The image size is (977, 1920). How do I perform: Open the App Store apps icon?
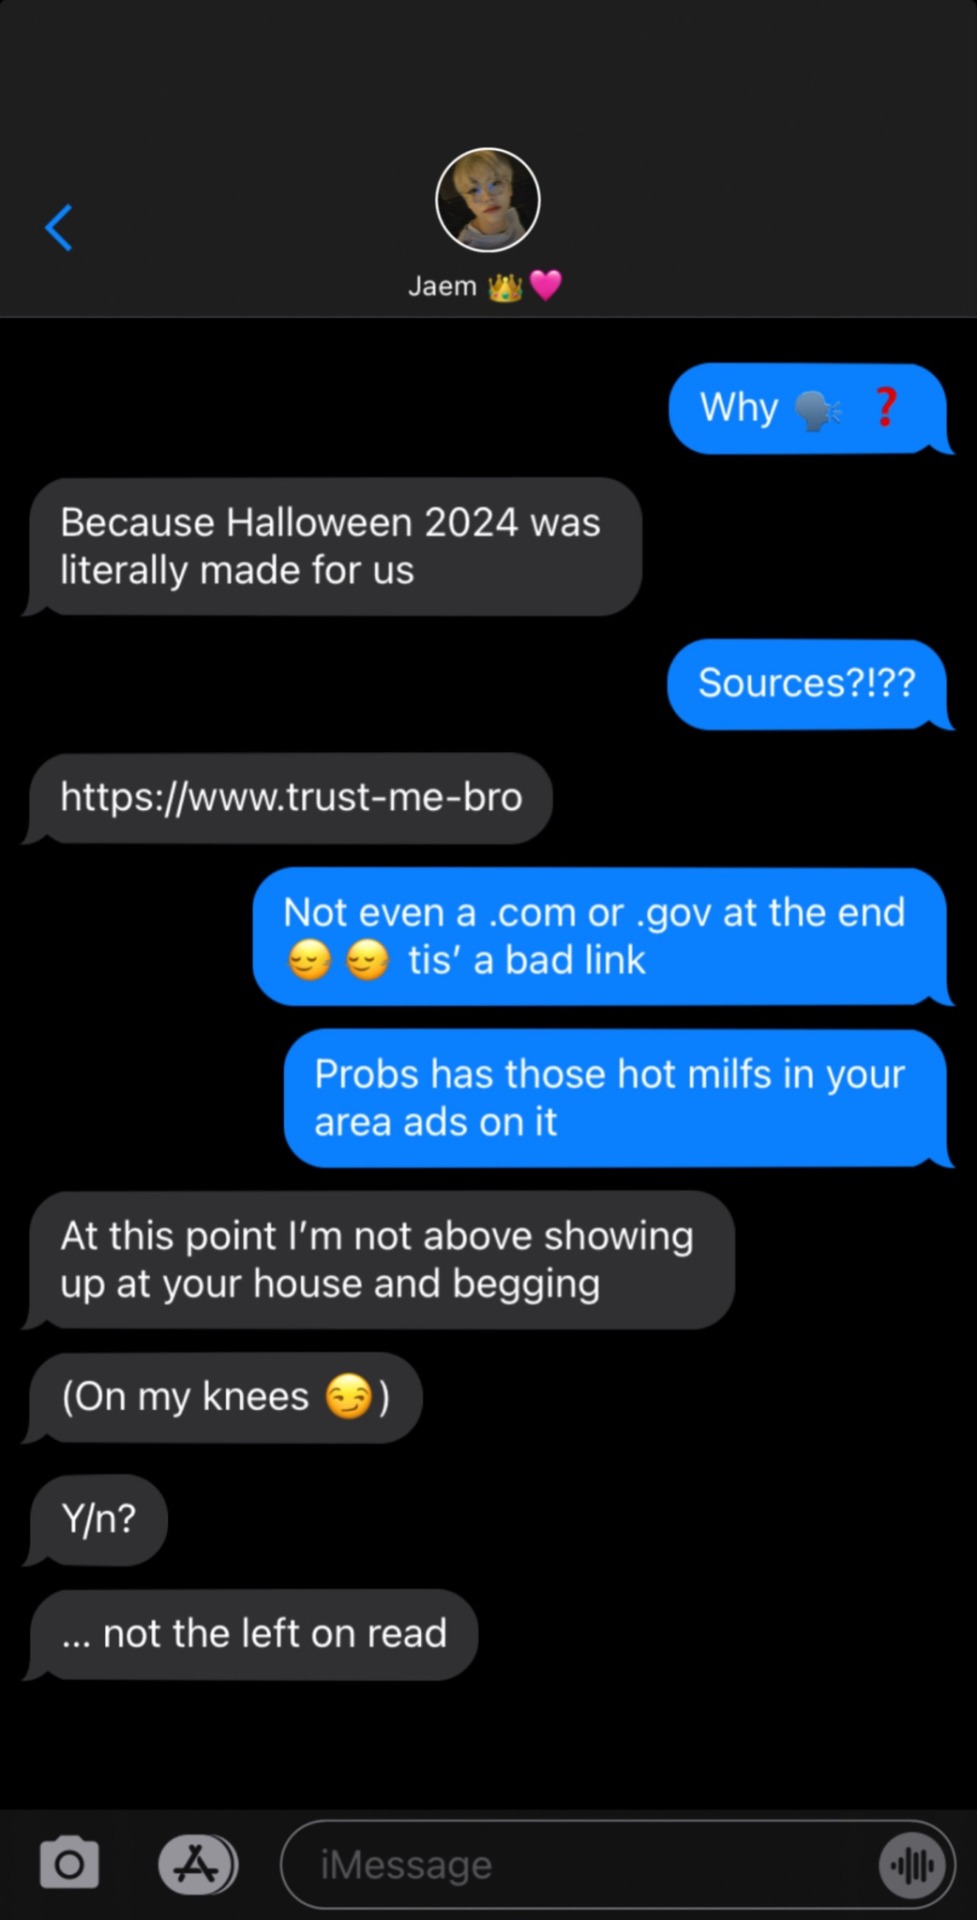[197, 1864]
